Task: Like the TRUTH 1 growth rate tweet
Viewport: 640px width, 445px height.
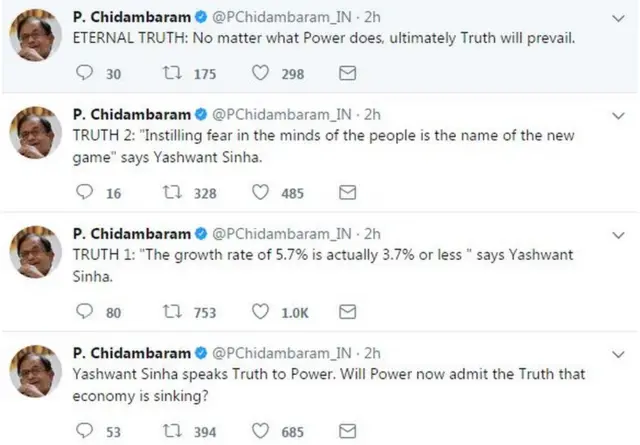Action: 261,312
